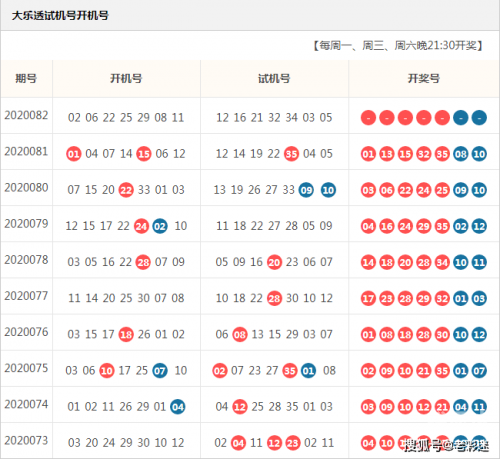Click red ball 28 in 2020078 开机号
500x459 pixels.
point(143,262)
